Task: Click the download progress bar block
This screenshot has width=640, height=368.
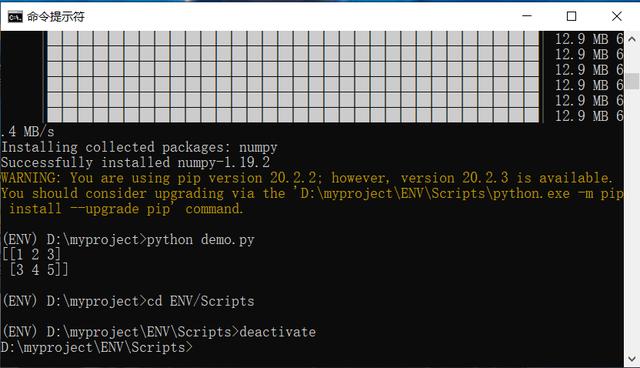Action: pos(293,76)
